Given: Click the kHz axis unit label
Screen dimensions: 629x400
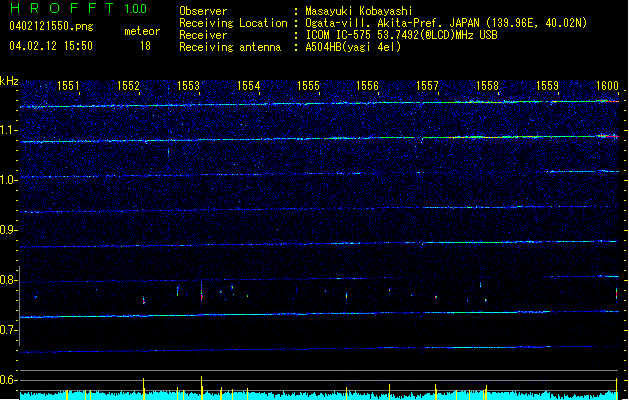Looking at the screenshot, I should [x=9, y=81].
